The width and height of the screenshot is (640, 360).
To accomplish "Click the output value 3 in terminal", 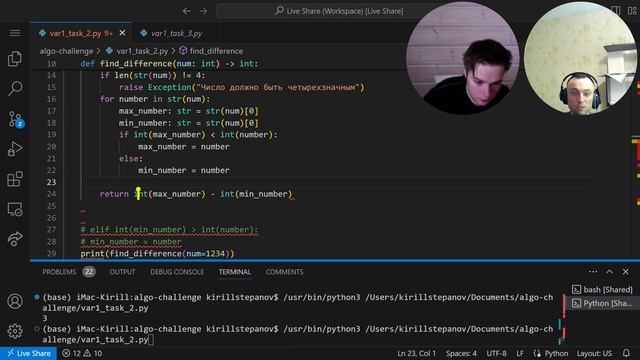I will tap(44, 318).
